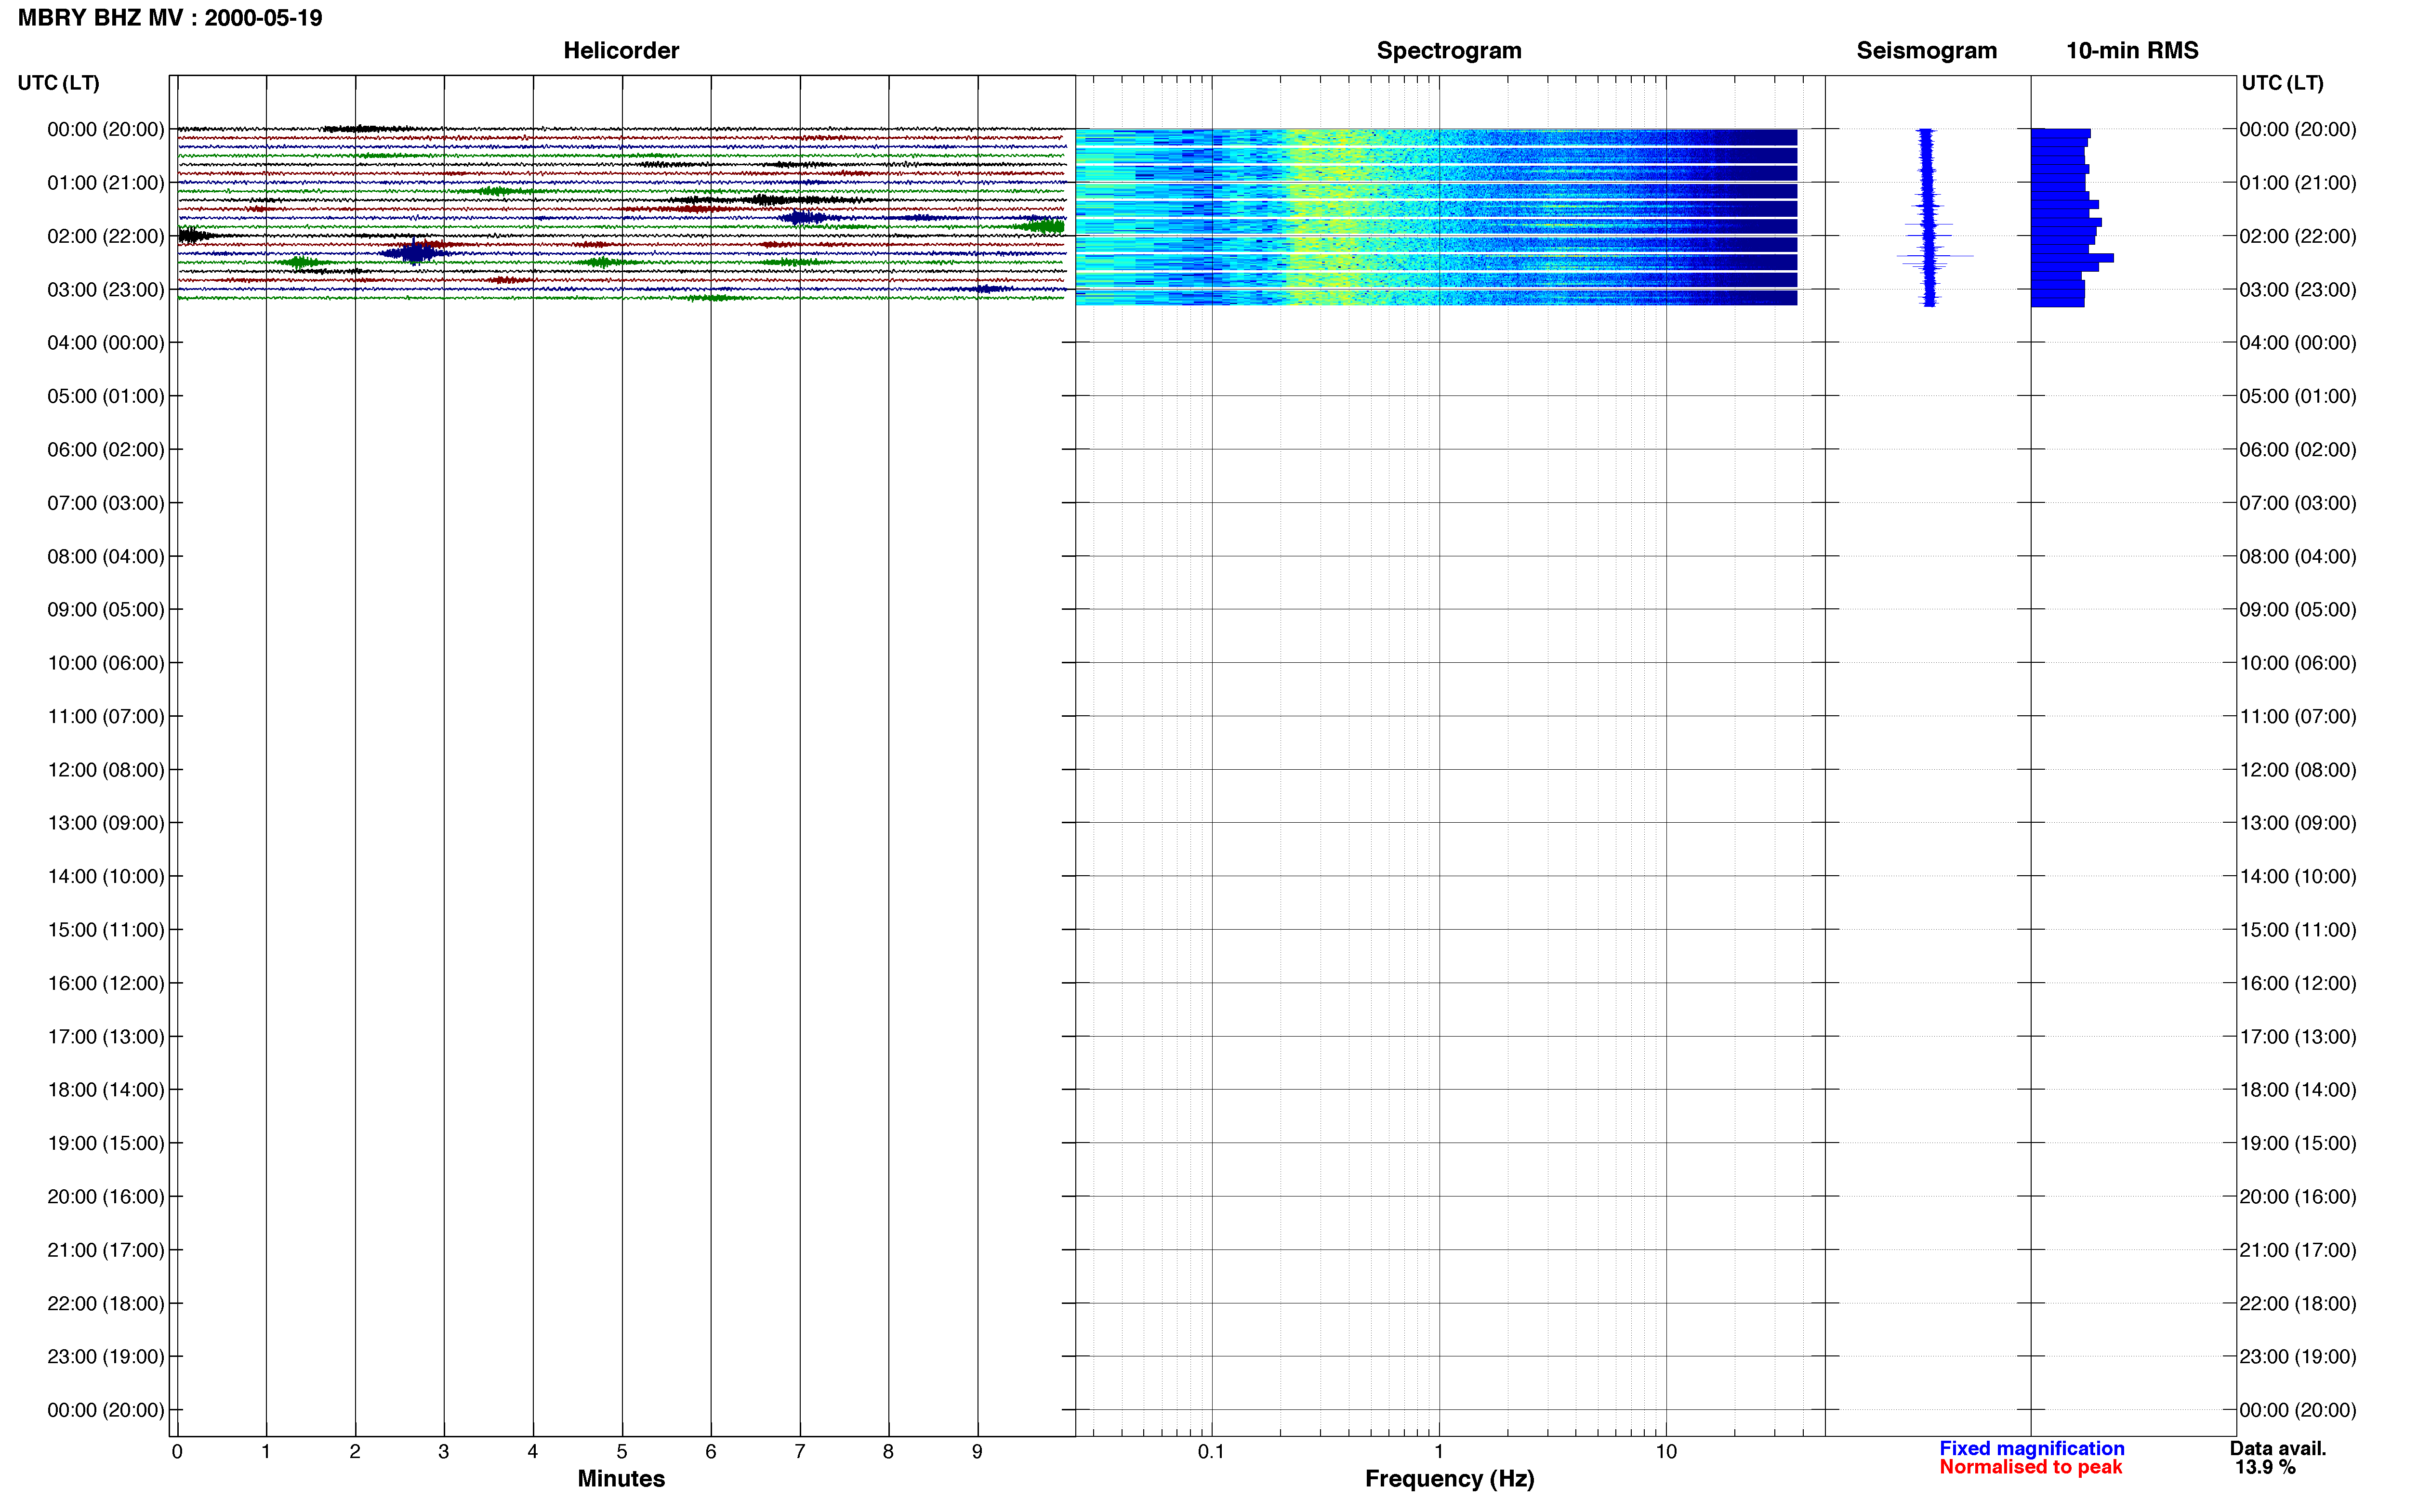The width and height of the screenshot is (2418, 1512).
Task: Click the red Normalised to peak legend text
Action: [2030, 1467]
